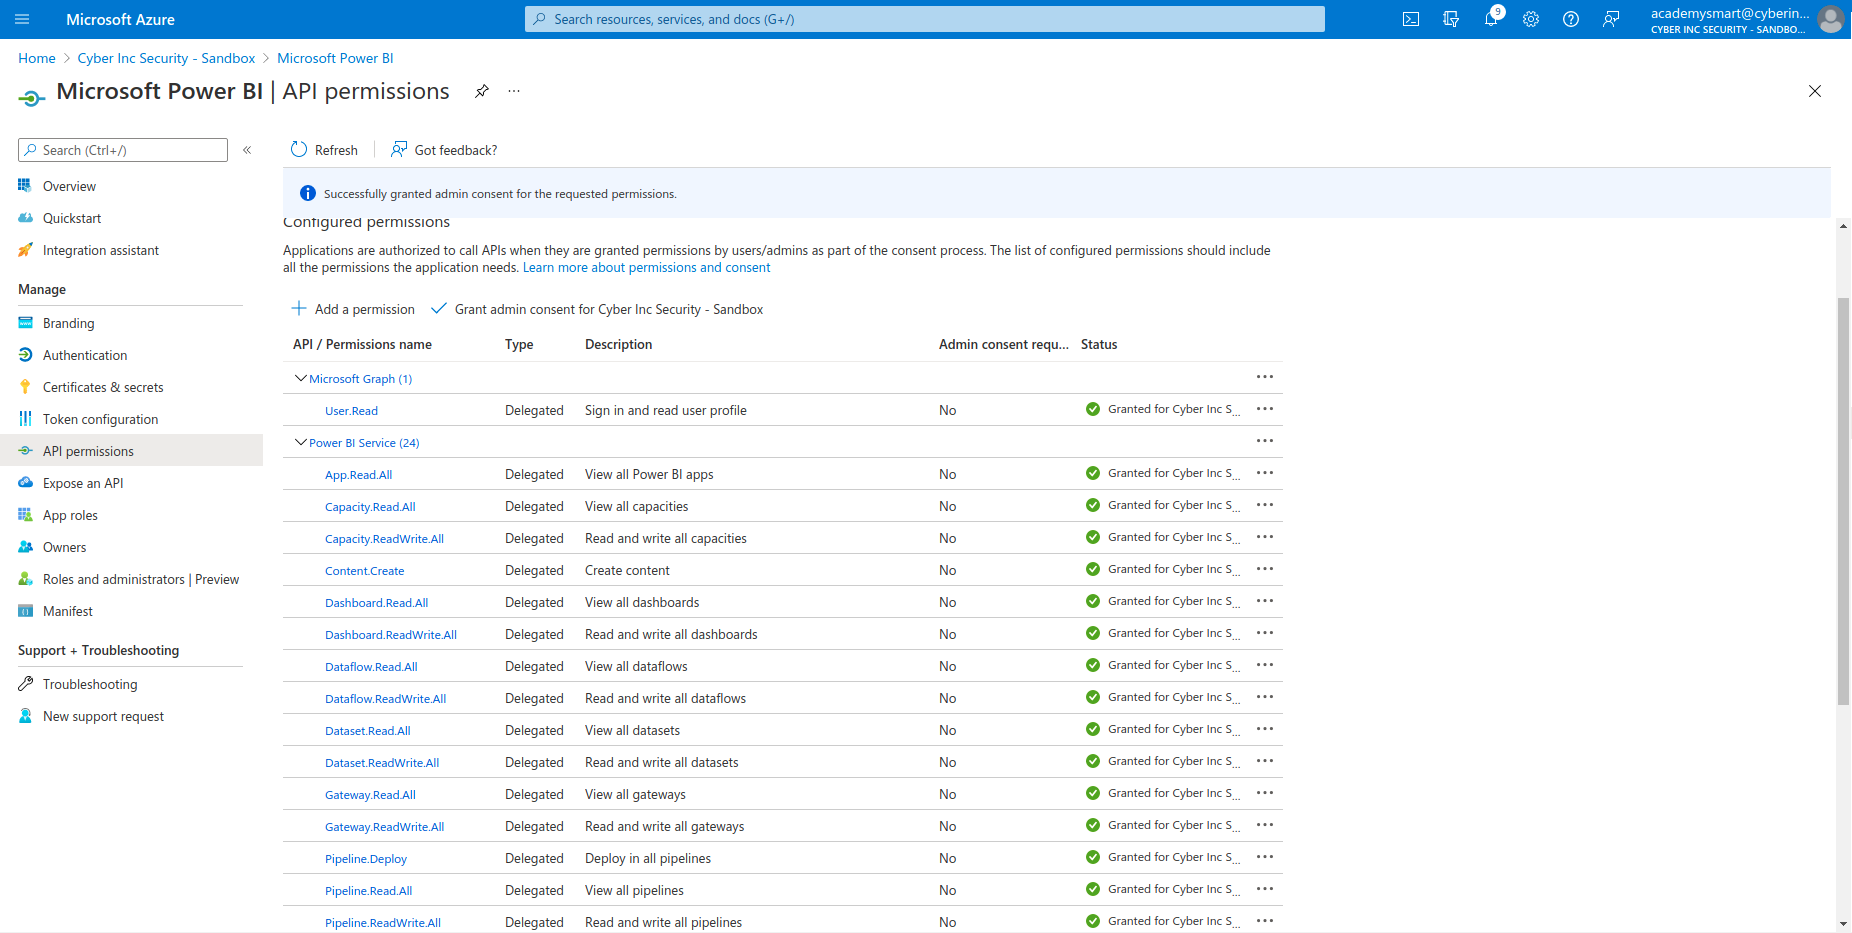Open the top bar feedback icon
This screenshot has width=1852, height=933.
pyautogui.click(x=1611, y=19)
